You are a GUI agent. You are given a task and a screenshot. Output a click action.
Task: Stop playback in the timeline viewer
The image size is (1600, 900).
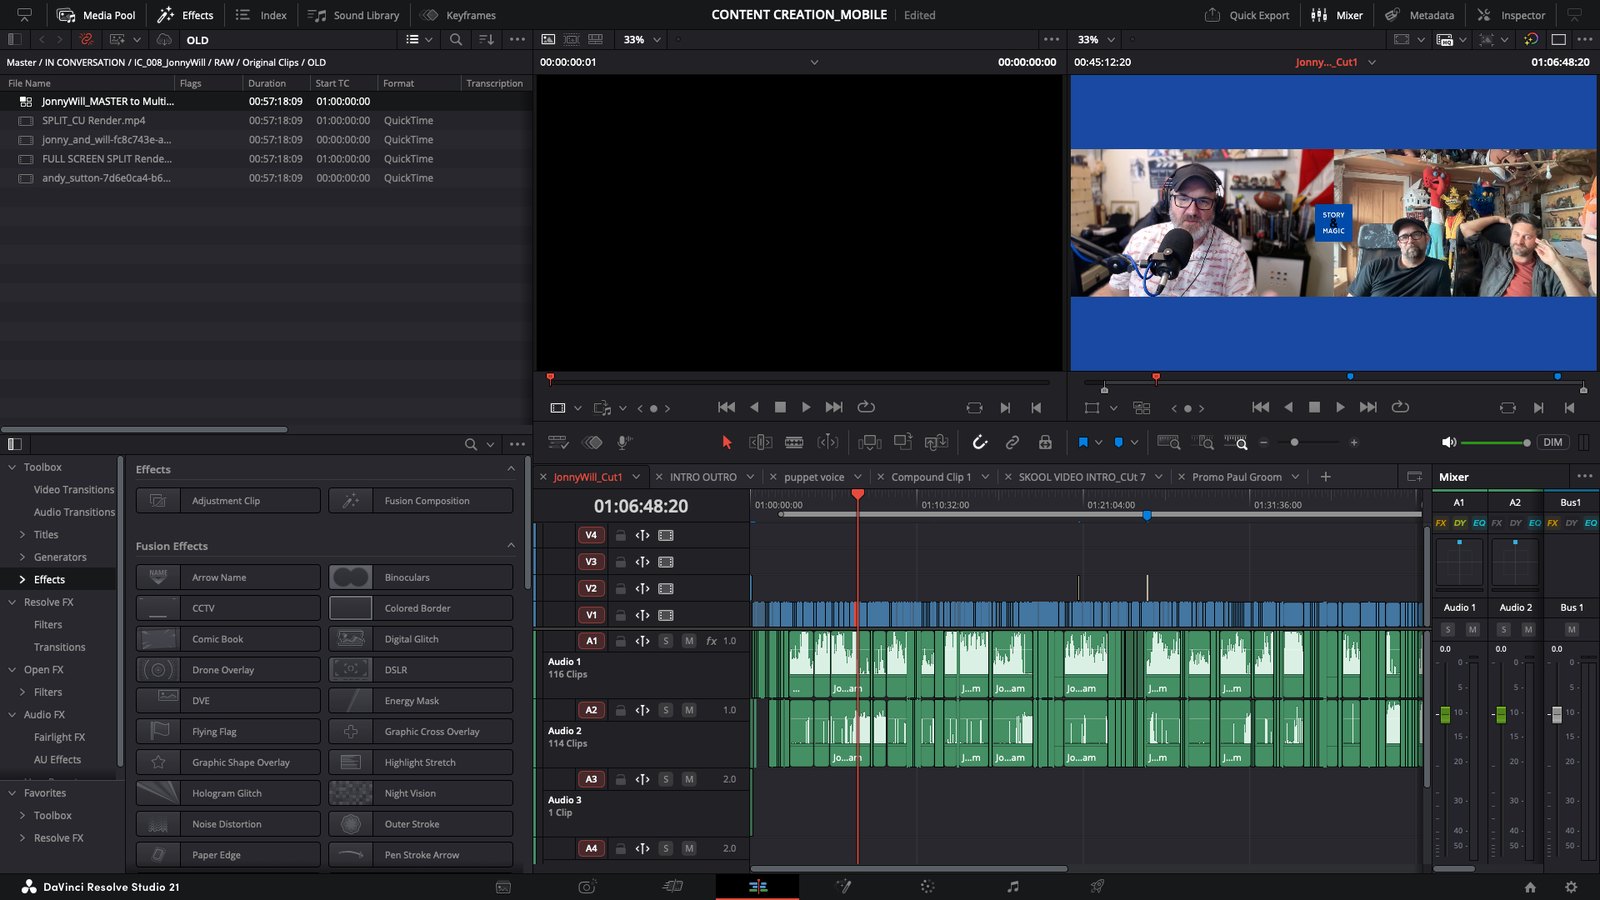[x=1314, y=407]
